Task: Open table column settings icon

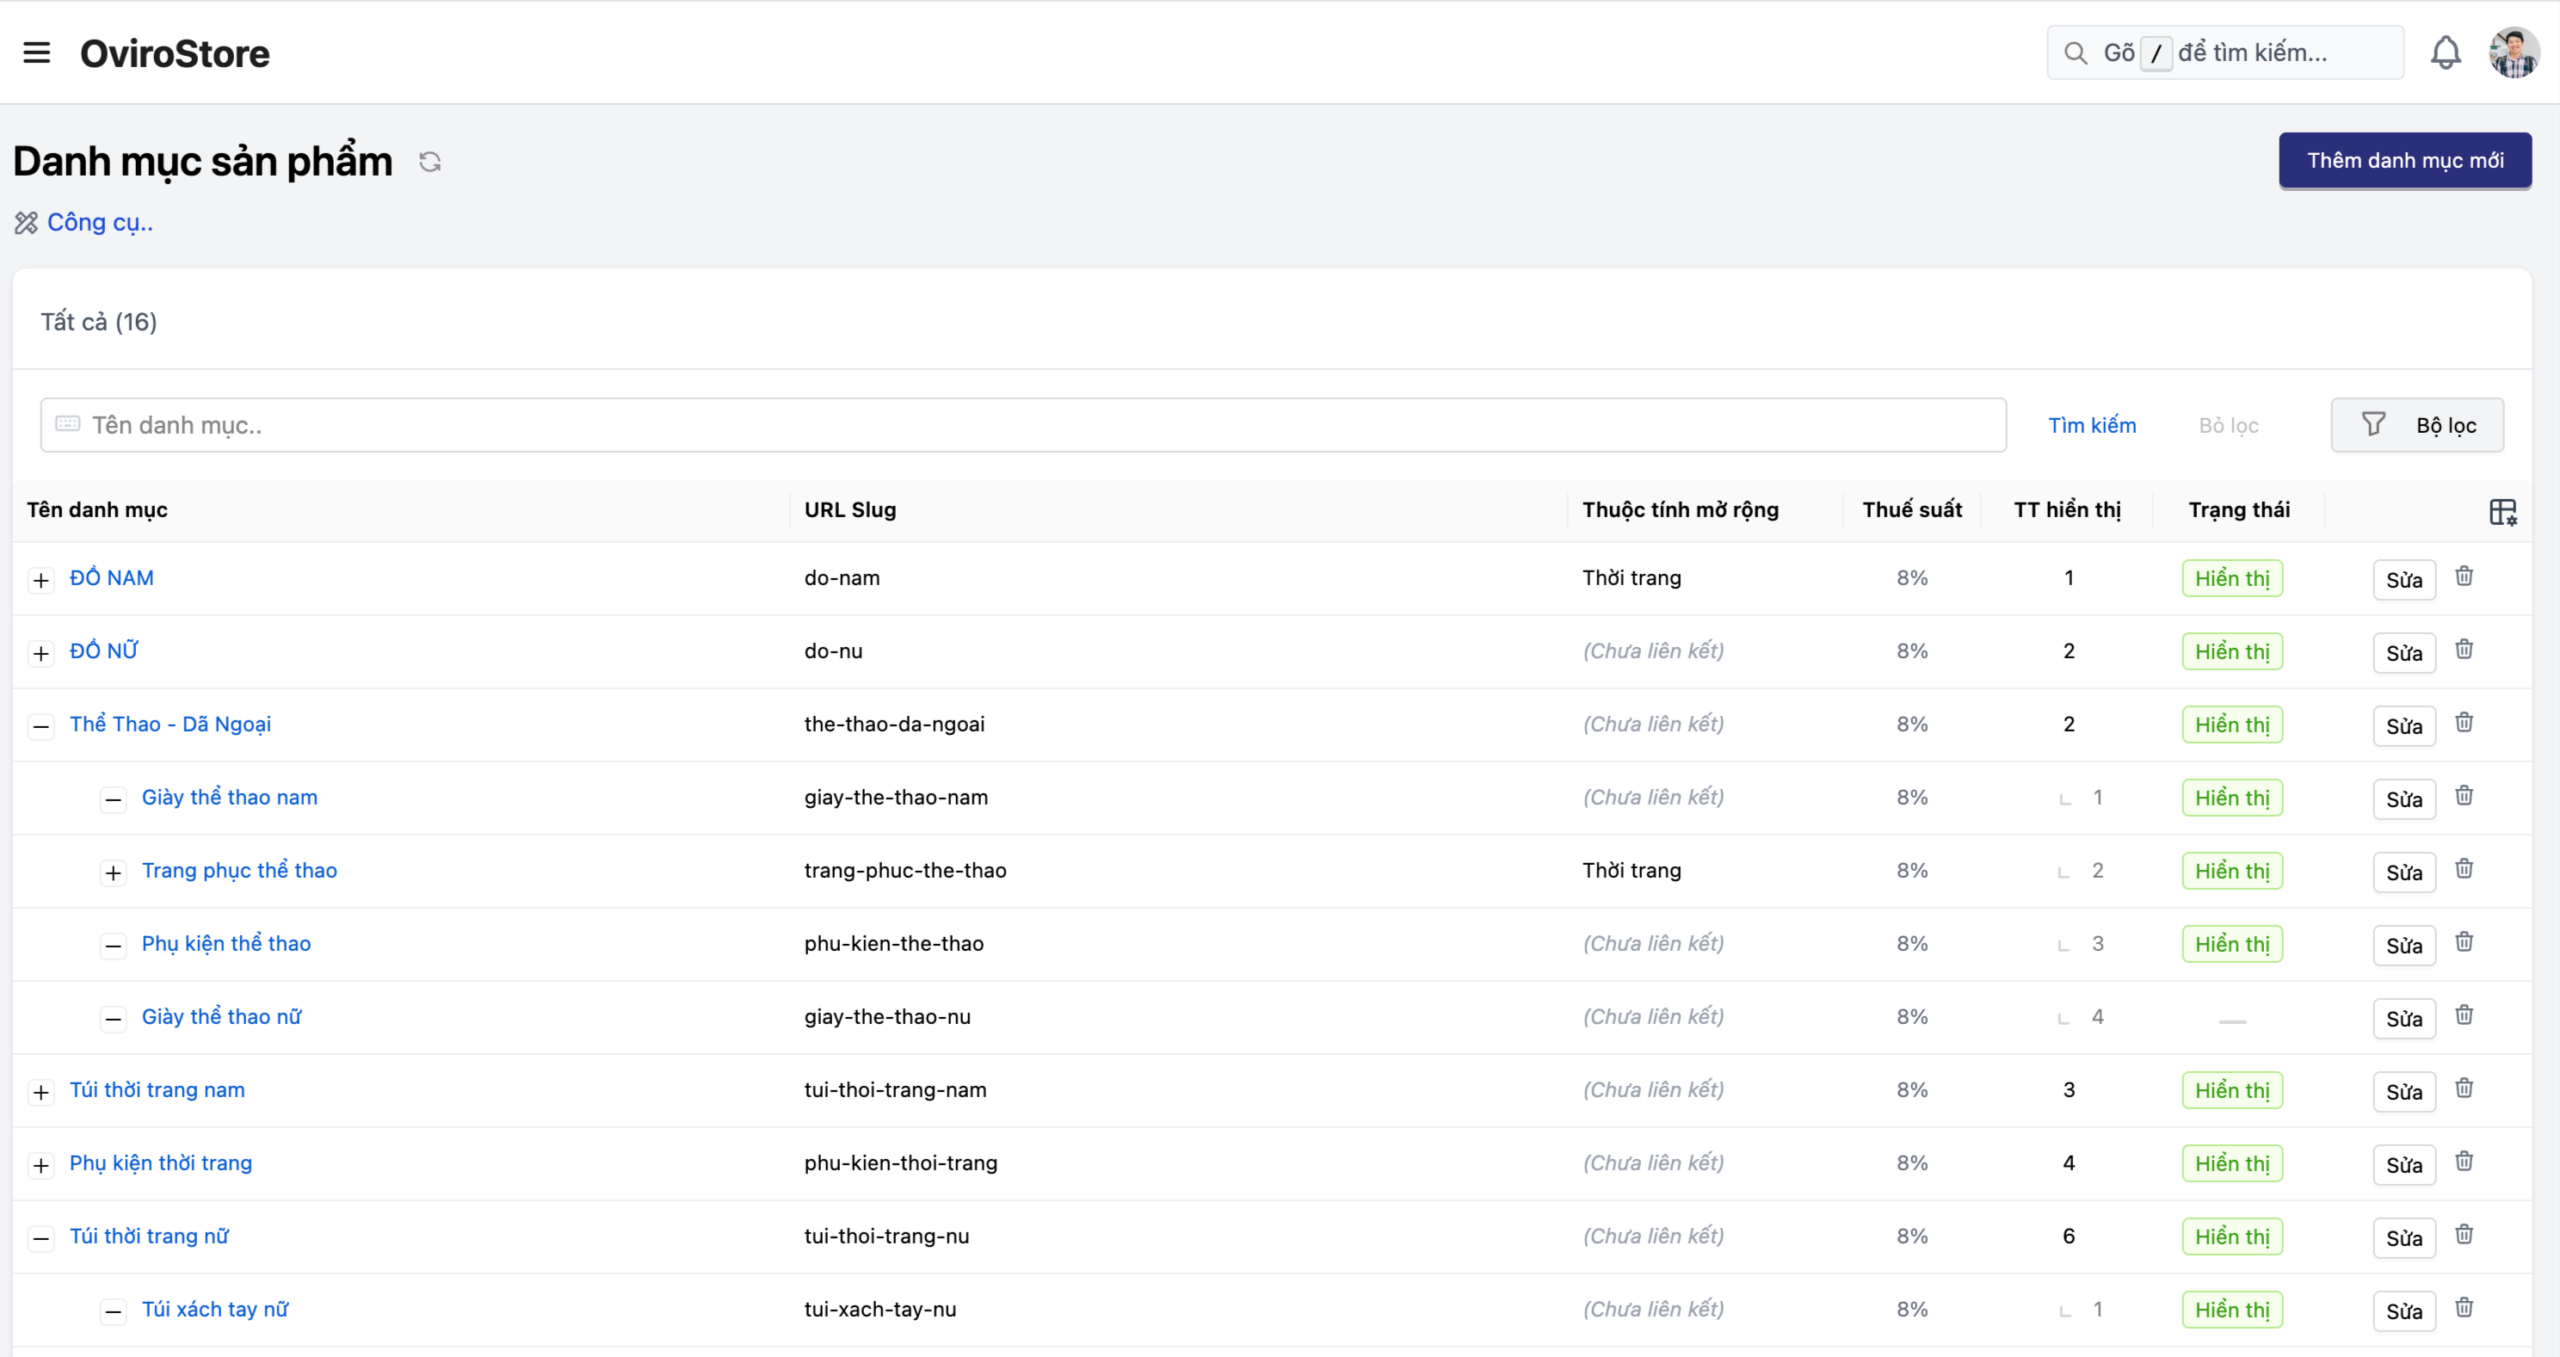Action: click(x=2502, y=512)
